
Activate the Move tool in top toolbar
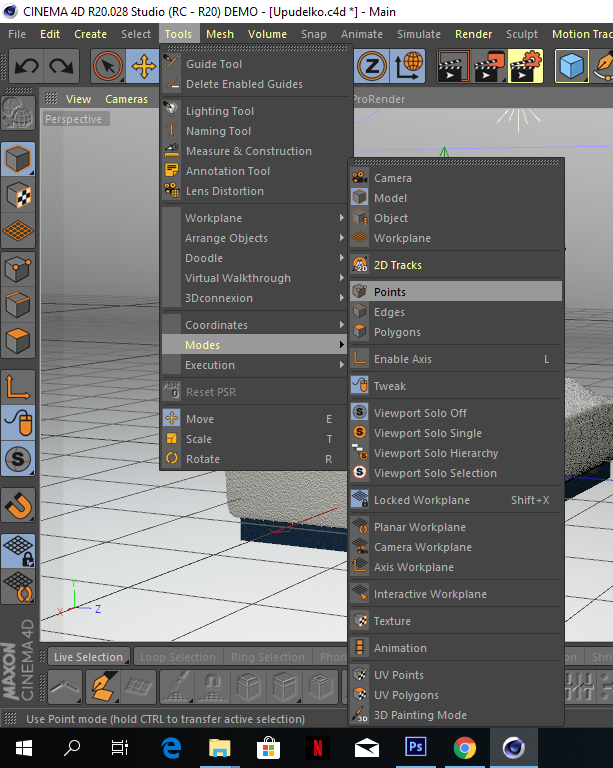click(x=143, y=66)
